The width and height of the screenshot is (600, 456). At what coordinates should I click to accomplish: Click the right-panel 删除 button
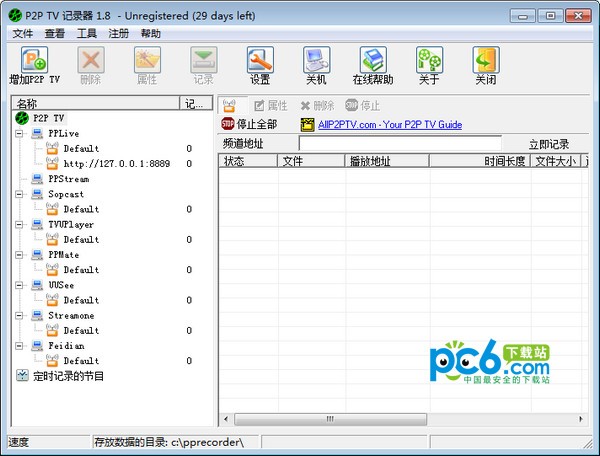coord(317,106)
